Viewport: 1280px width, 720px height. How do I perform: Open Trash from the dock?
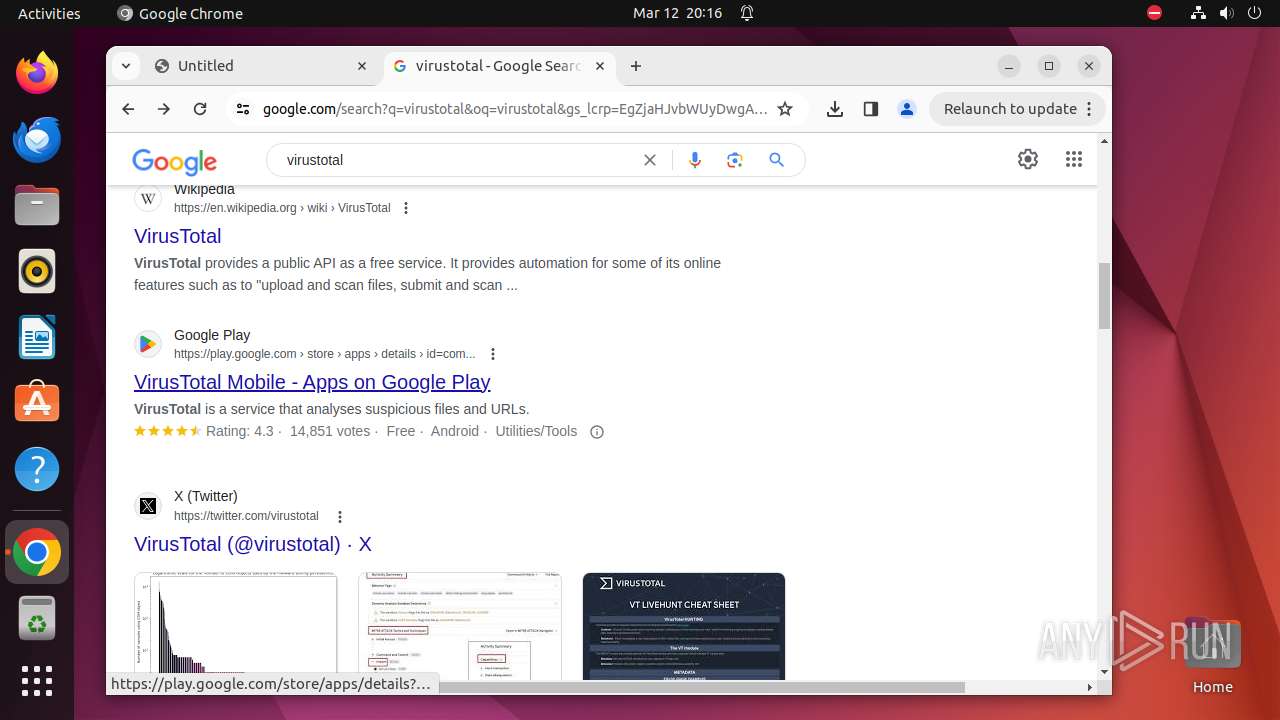(x=37, y=617)
